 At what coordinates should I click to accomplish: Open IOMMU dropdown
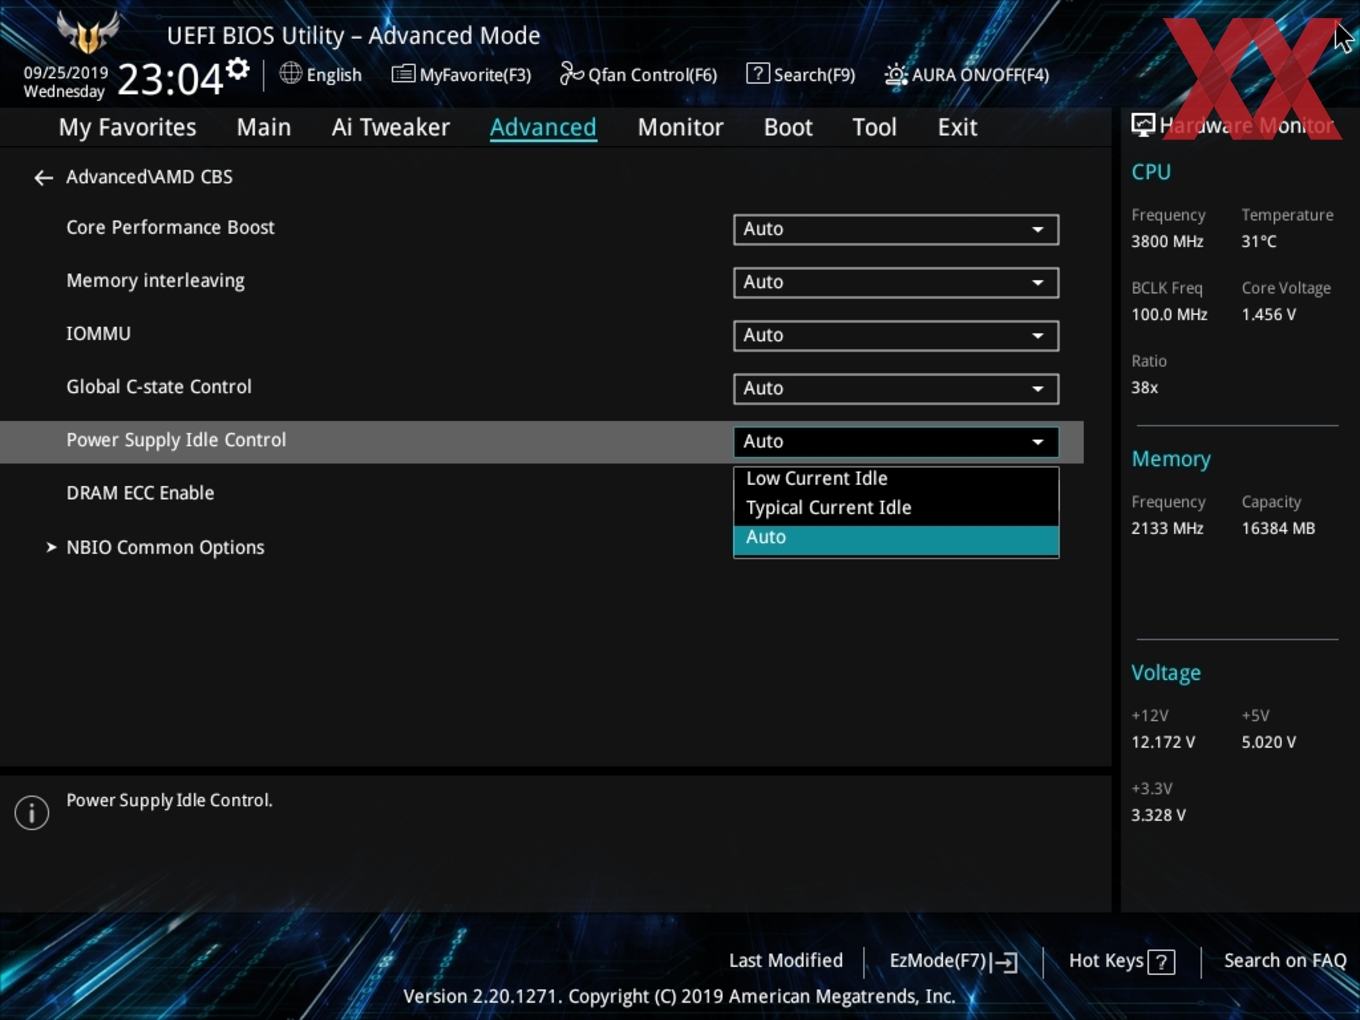click(x=896, y=335)
